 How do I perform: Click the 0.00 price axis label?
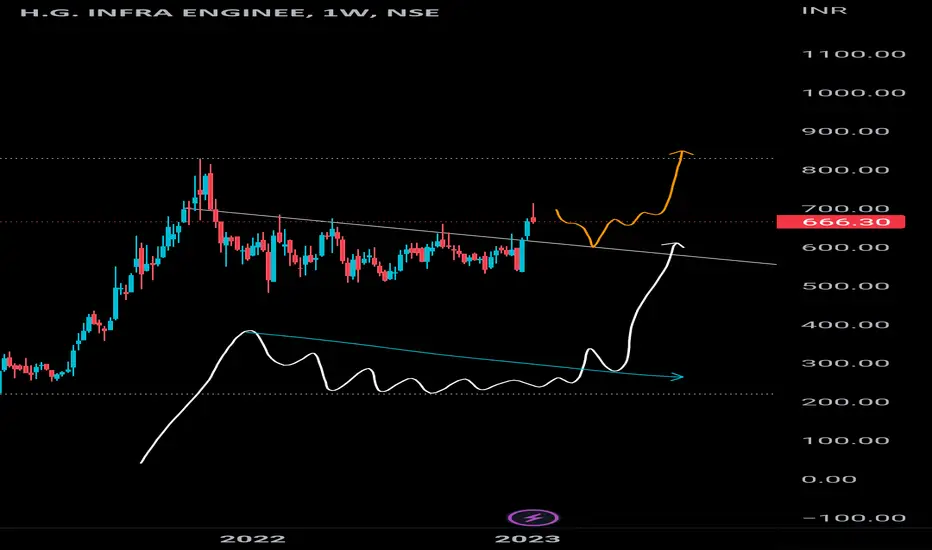click(x=829, y=479)
